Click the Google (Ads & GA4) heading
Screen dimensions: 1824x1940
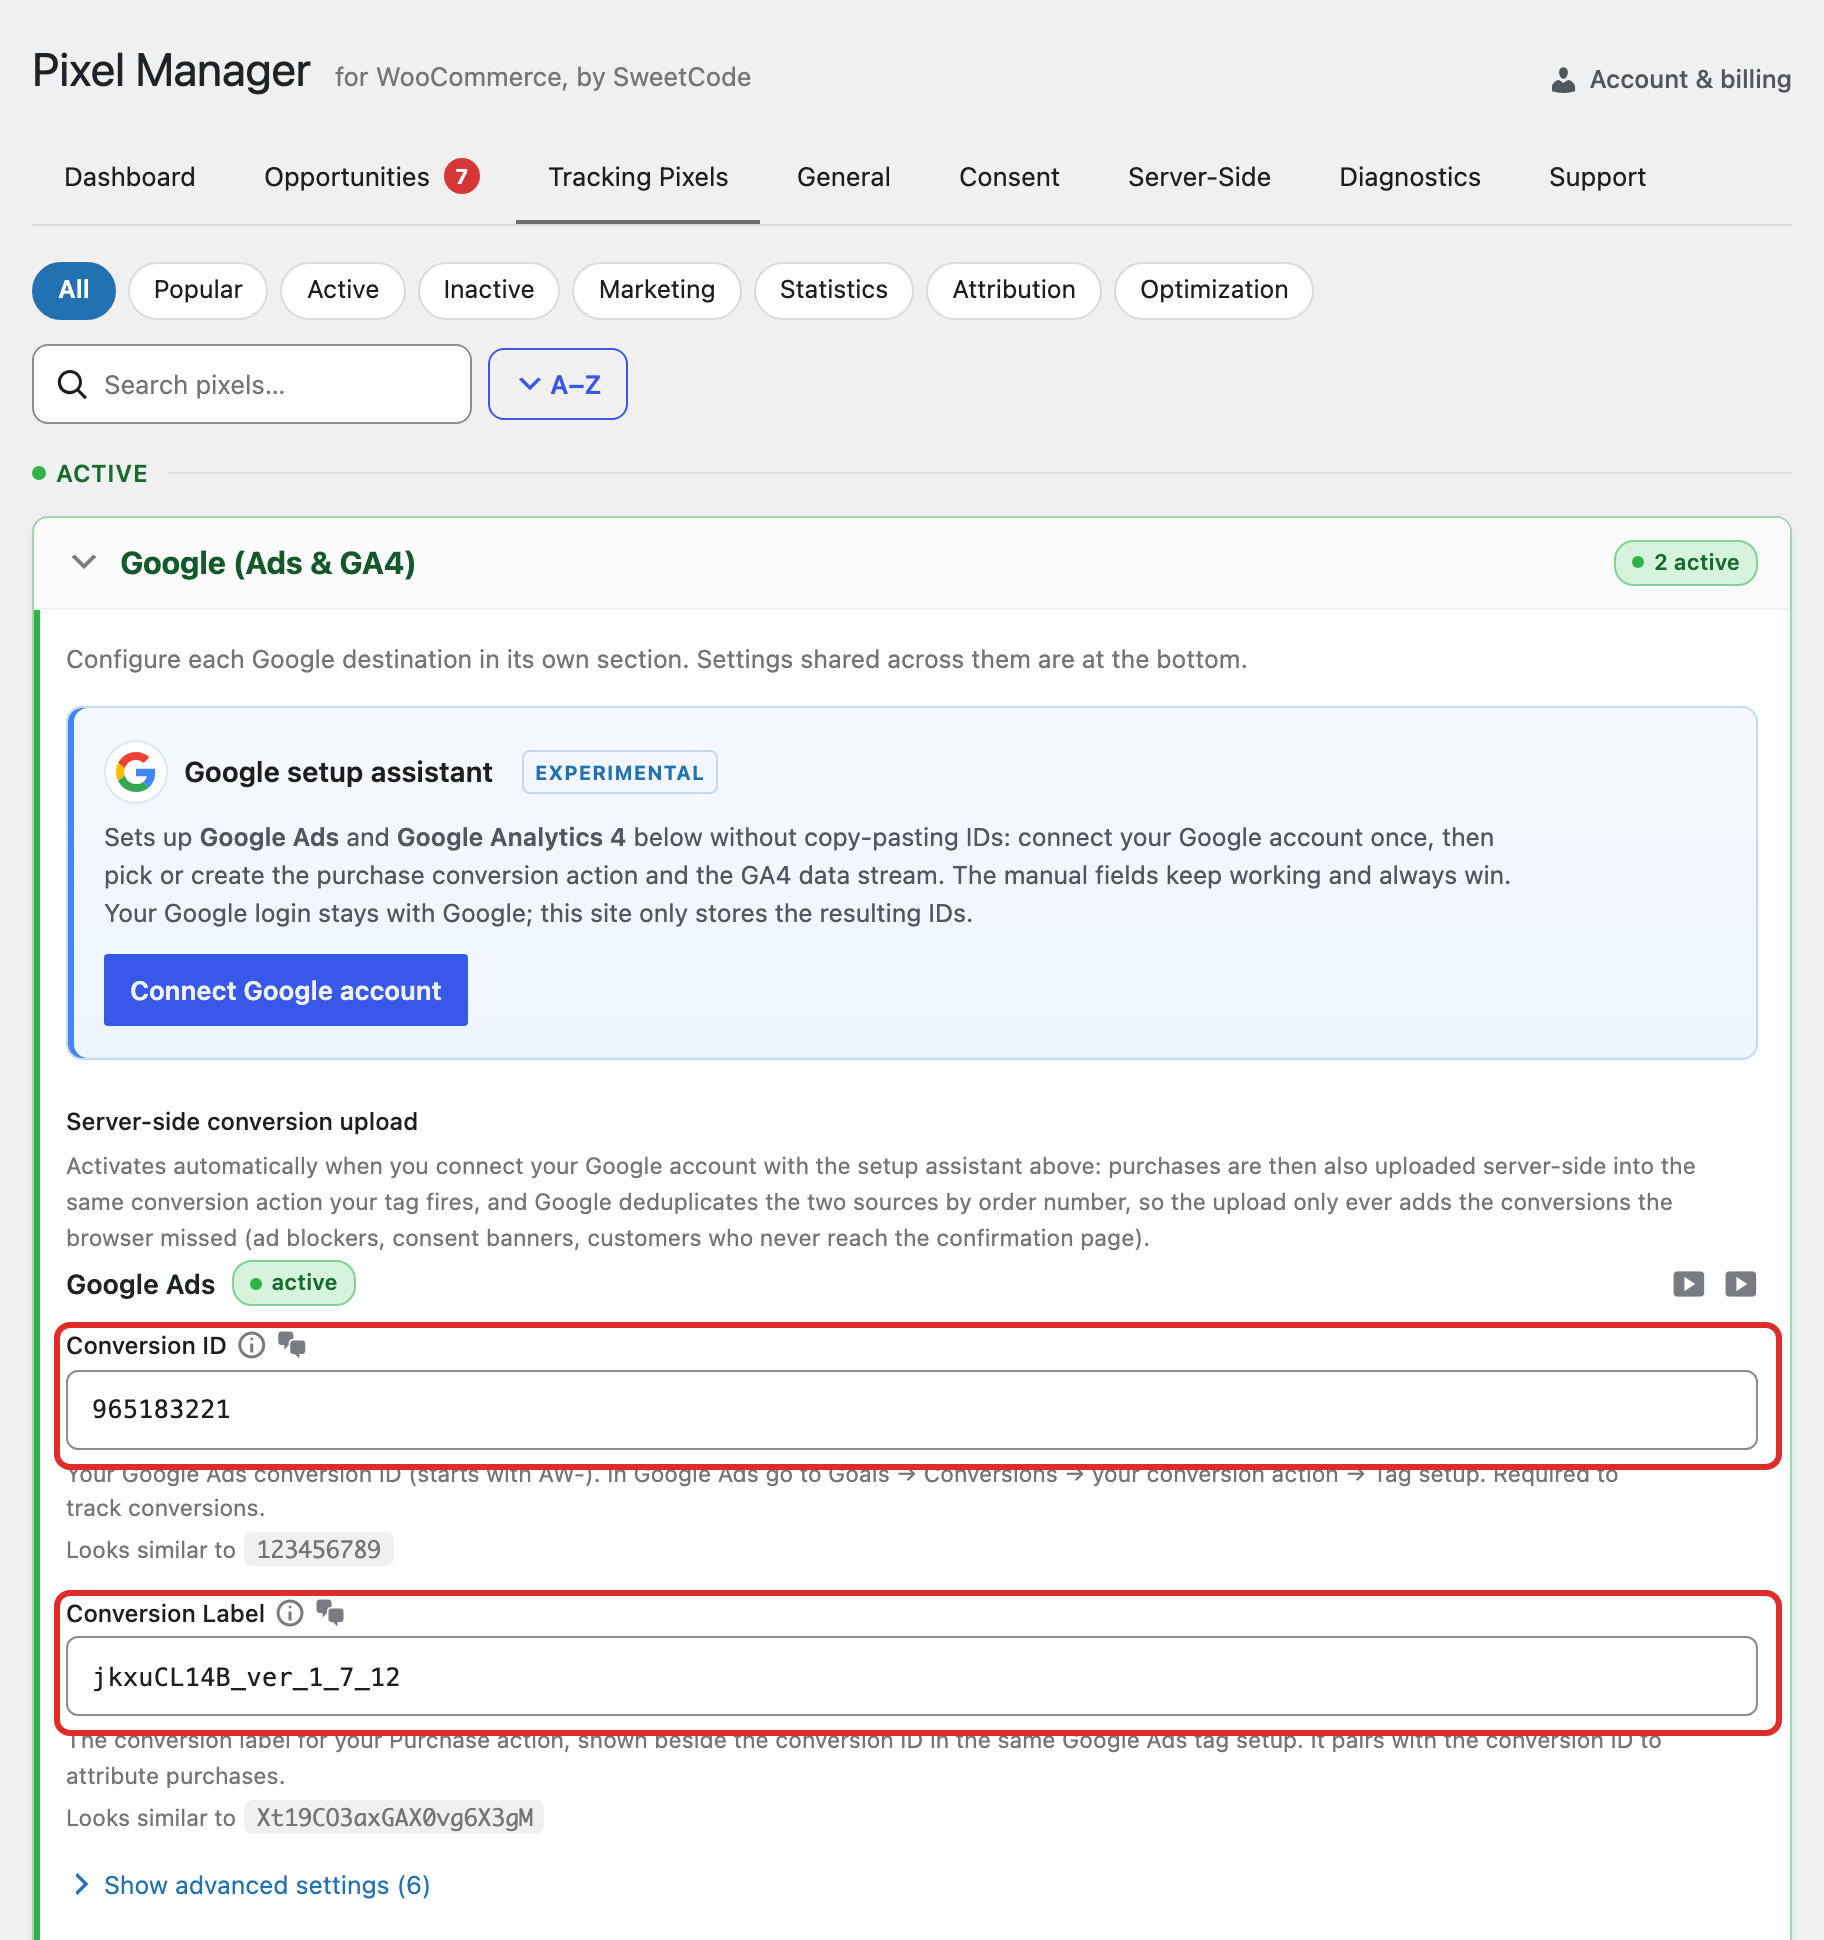tap(268, 563)
